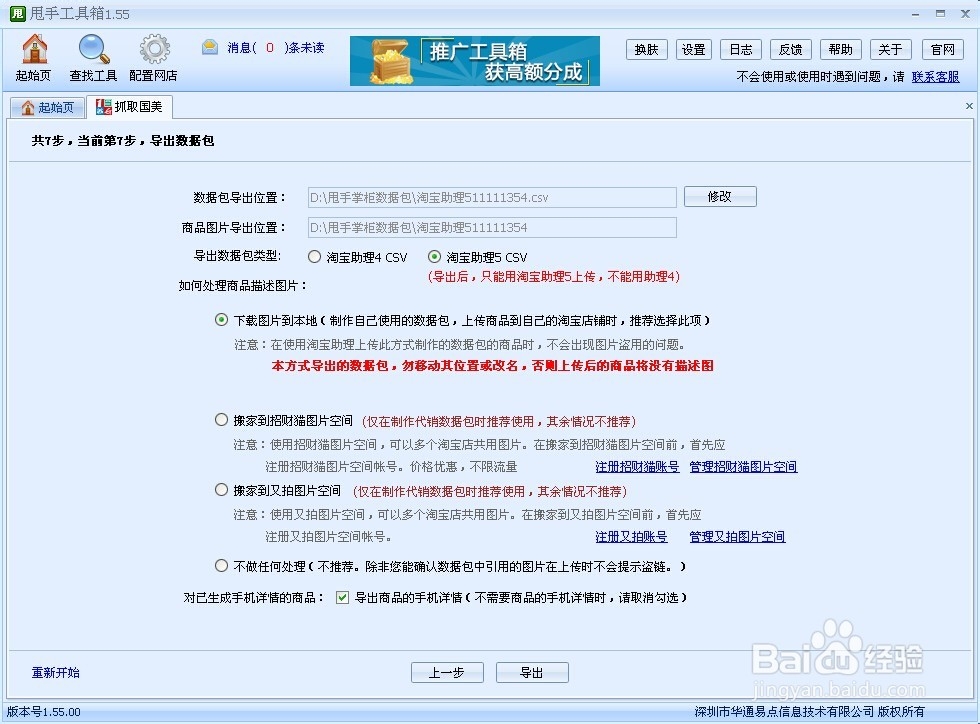Choose 搬家到又拍图片空间 option
The width and height of the screenshot is (980, 724).
(222, 490)
